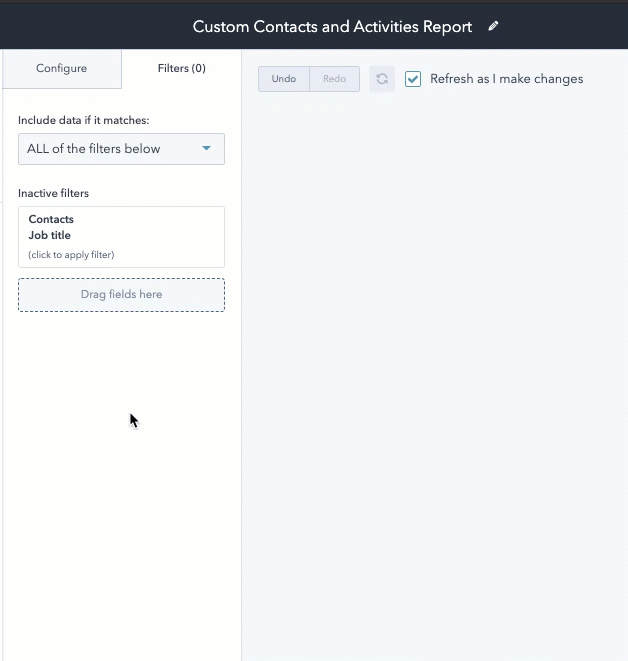The width and height of the screenshot is (628, 661).
Task: Click the "Job title" field name in filter
Action: pyautogui.click(x=50, y=236)
